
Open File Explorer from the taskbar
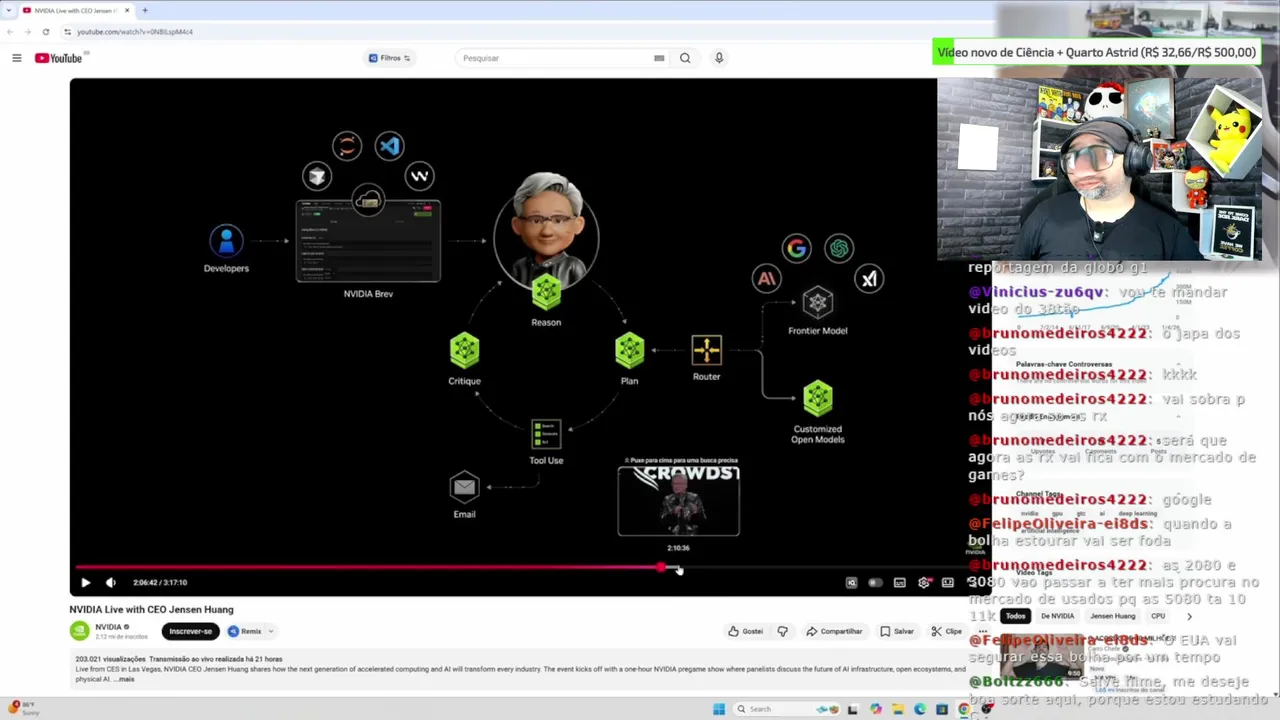point(898,709)
